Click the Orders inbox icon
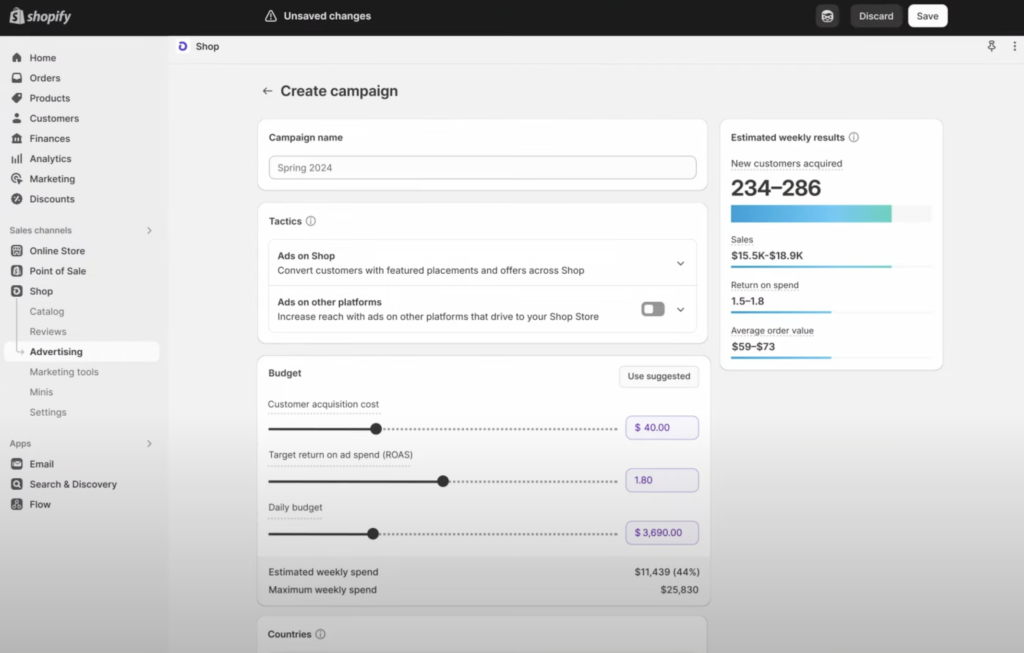This screenshot has height=653, width=1024. tap(17, 78)
